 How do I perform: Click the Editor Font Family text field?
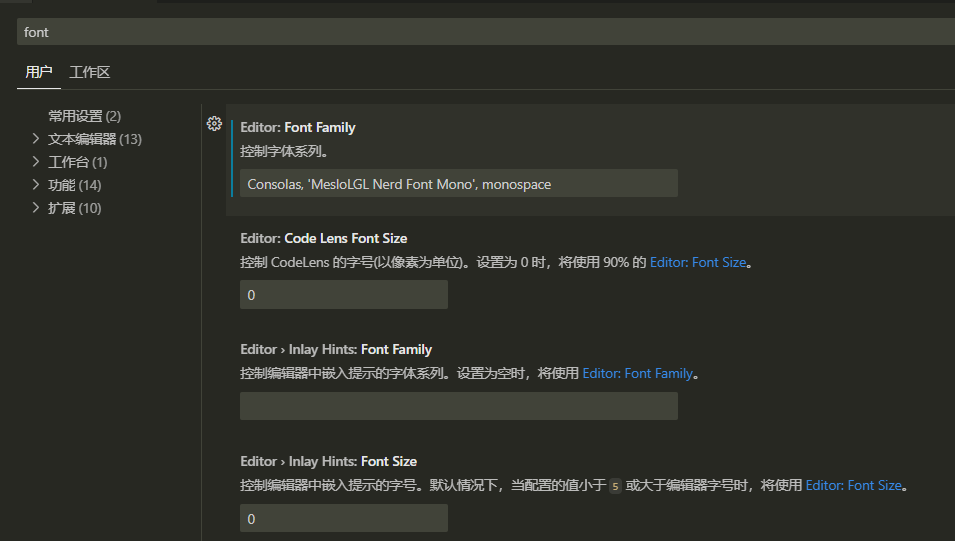point(458,183)
